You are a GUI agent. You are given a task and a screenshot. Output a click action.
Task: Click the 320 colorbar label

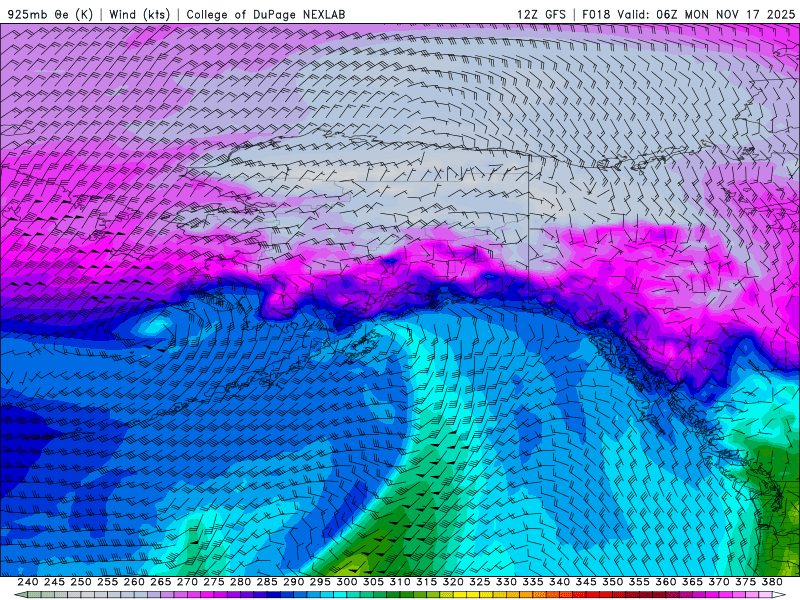(x=453, y=582)
